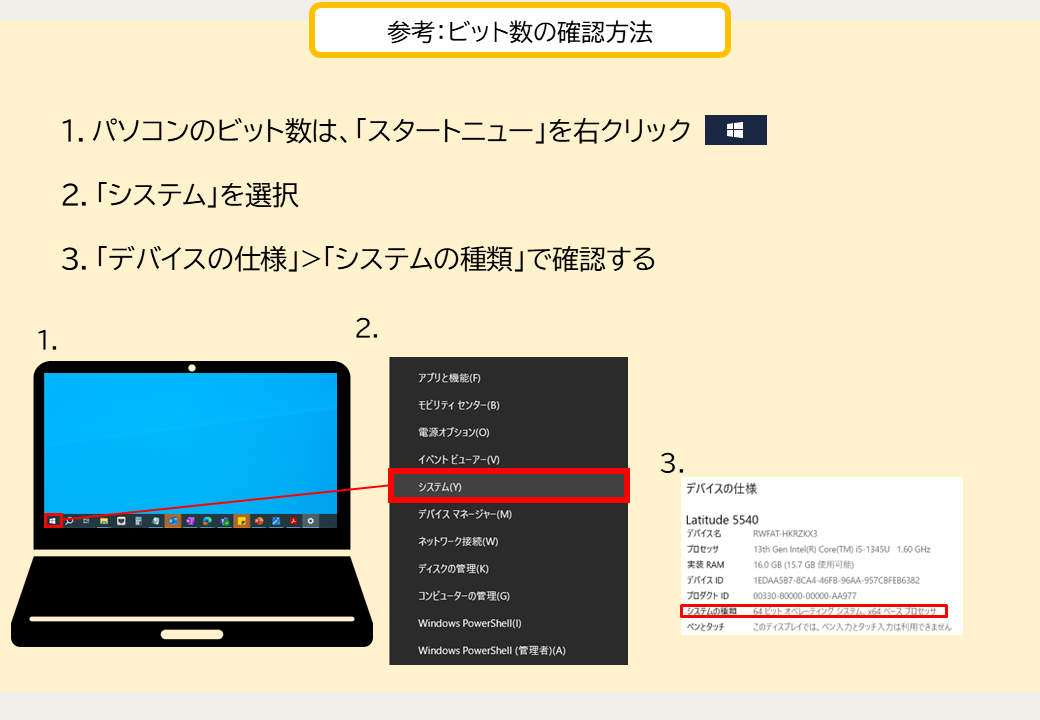The image size is (1040, 720).
Task: Open Settings gear icon in taskbar
Action: click(x=310, y=521)
